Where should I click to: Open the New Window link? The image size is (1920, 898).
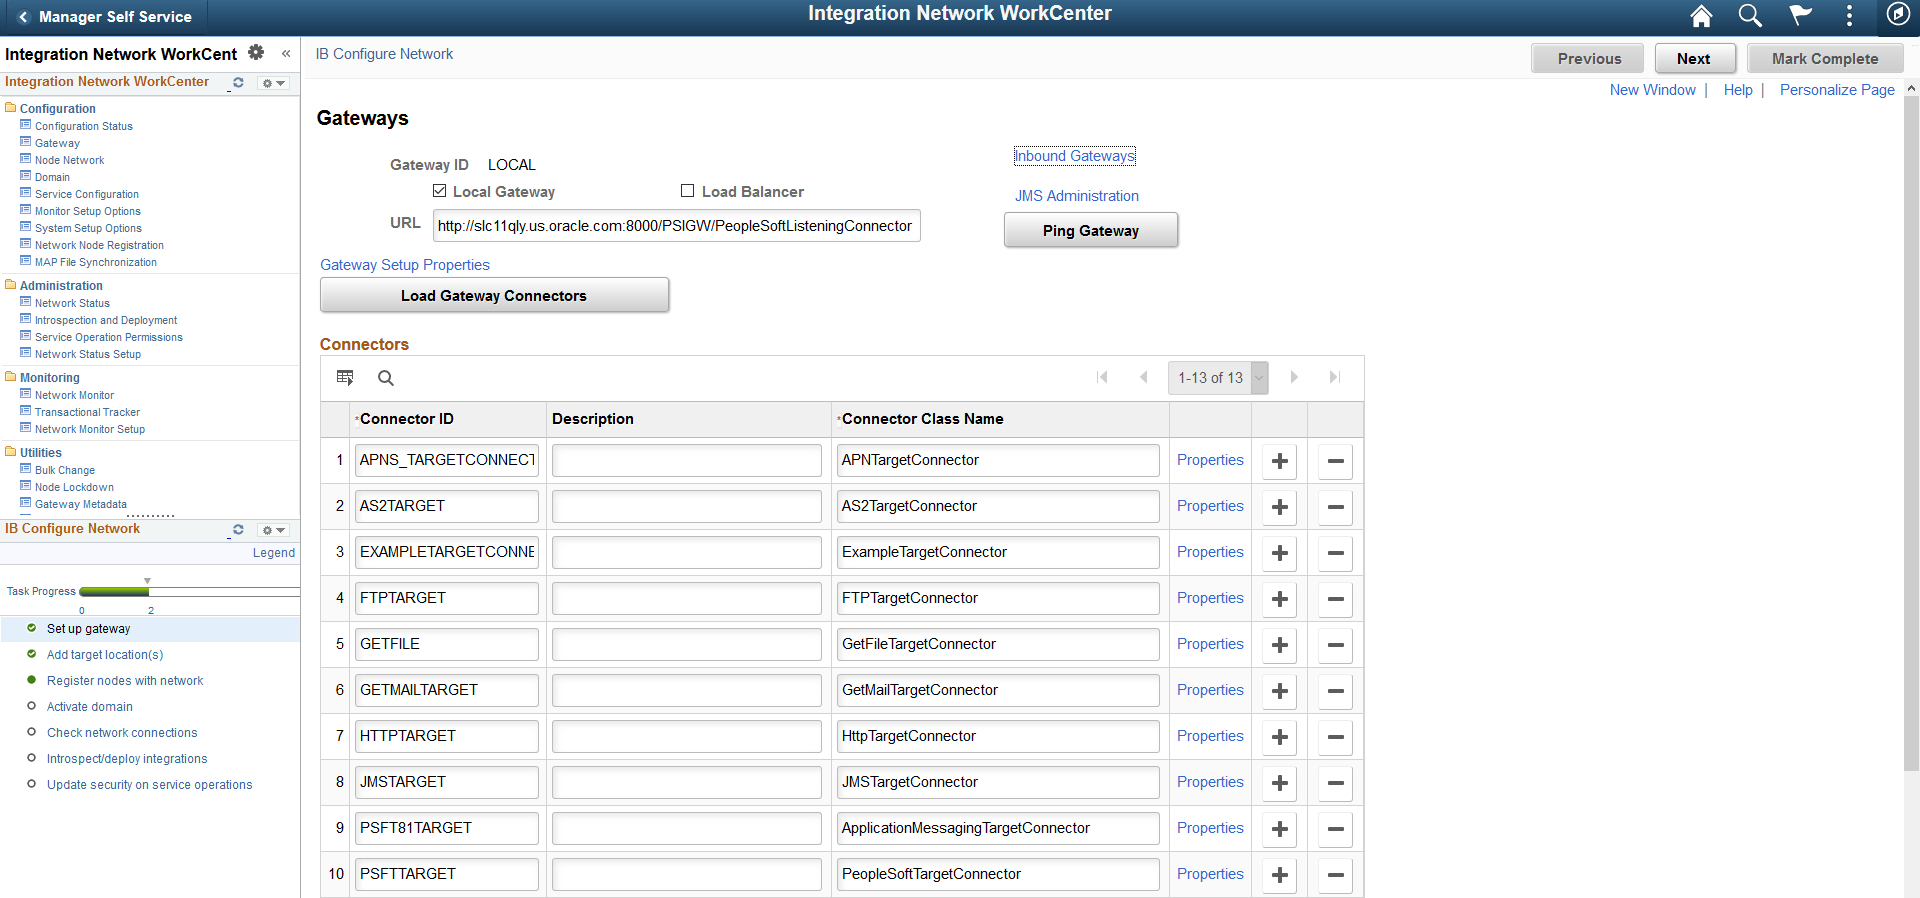tap(1652, 90)
